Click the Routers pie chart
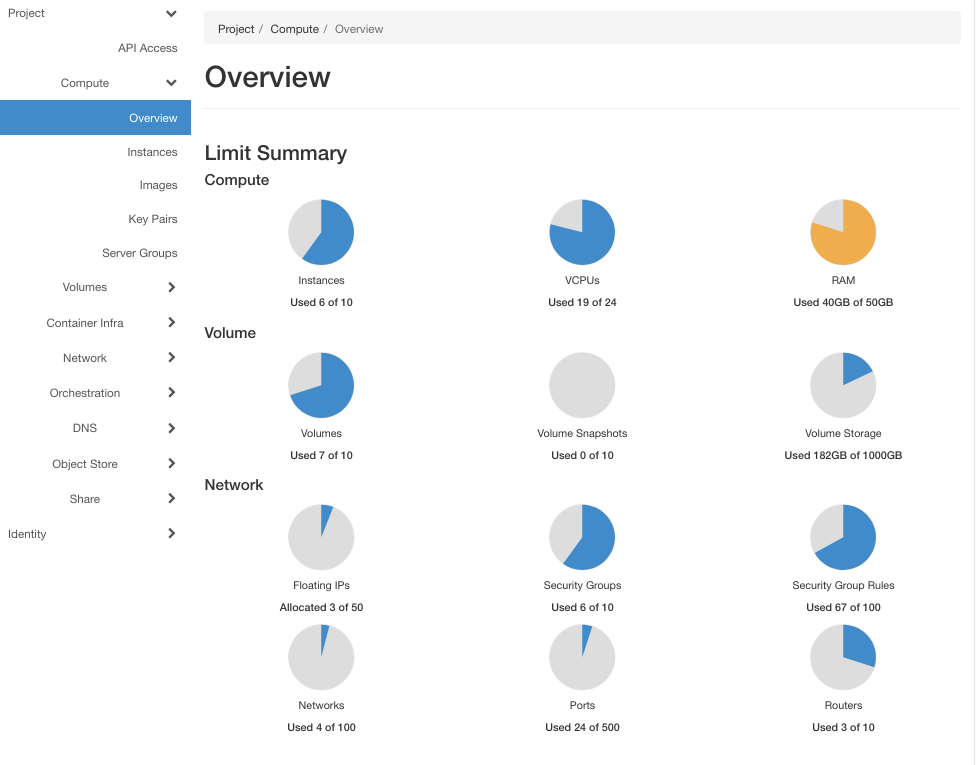 click(843, 657)
